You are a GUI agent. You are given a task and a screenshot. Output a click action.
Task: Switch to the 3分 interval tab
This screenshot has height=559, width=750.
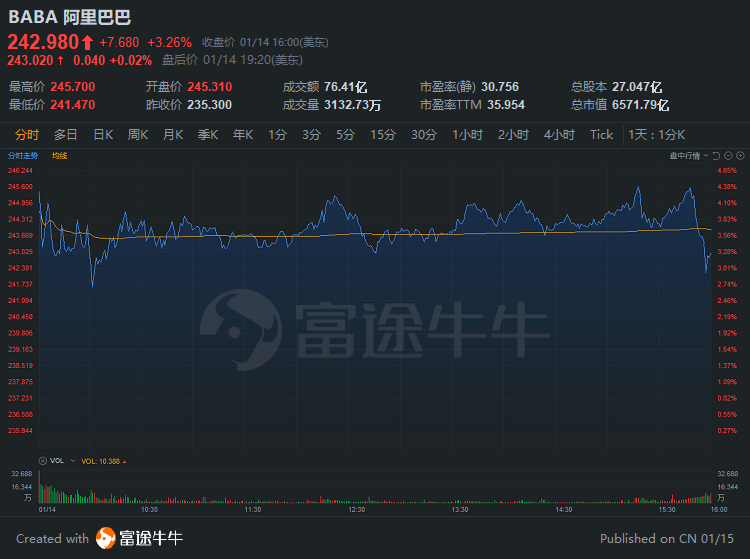(311, 135)
